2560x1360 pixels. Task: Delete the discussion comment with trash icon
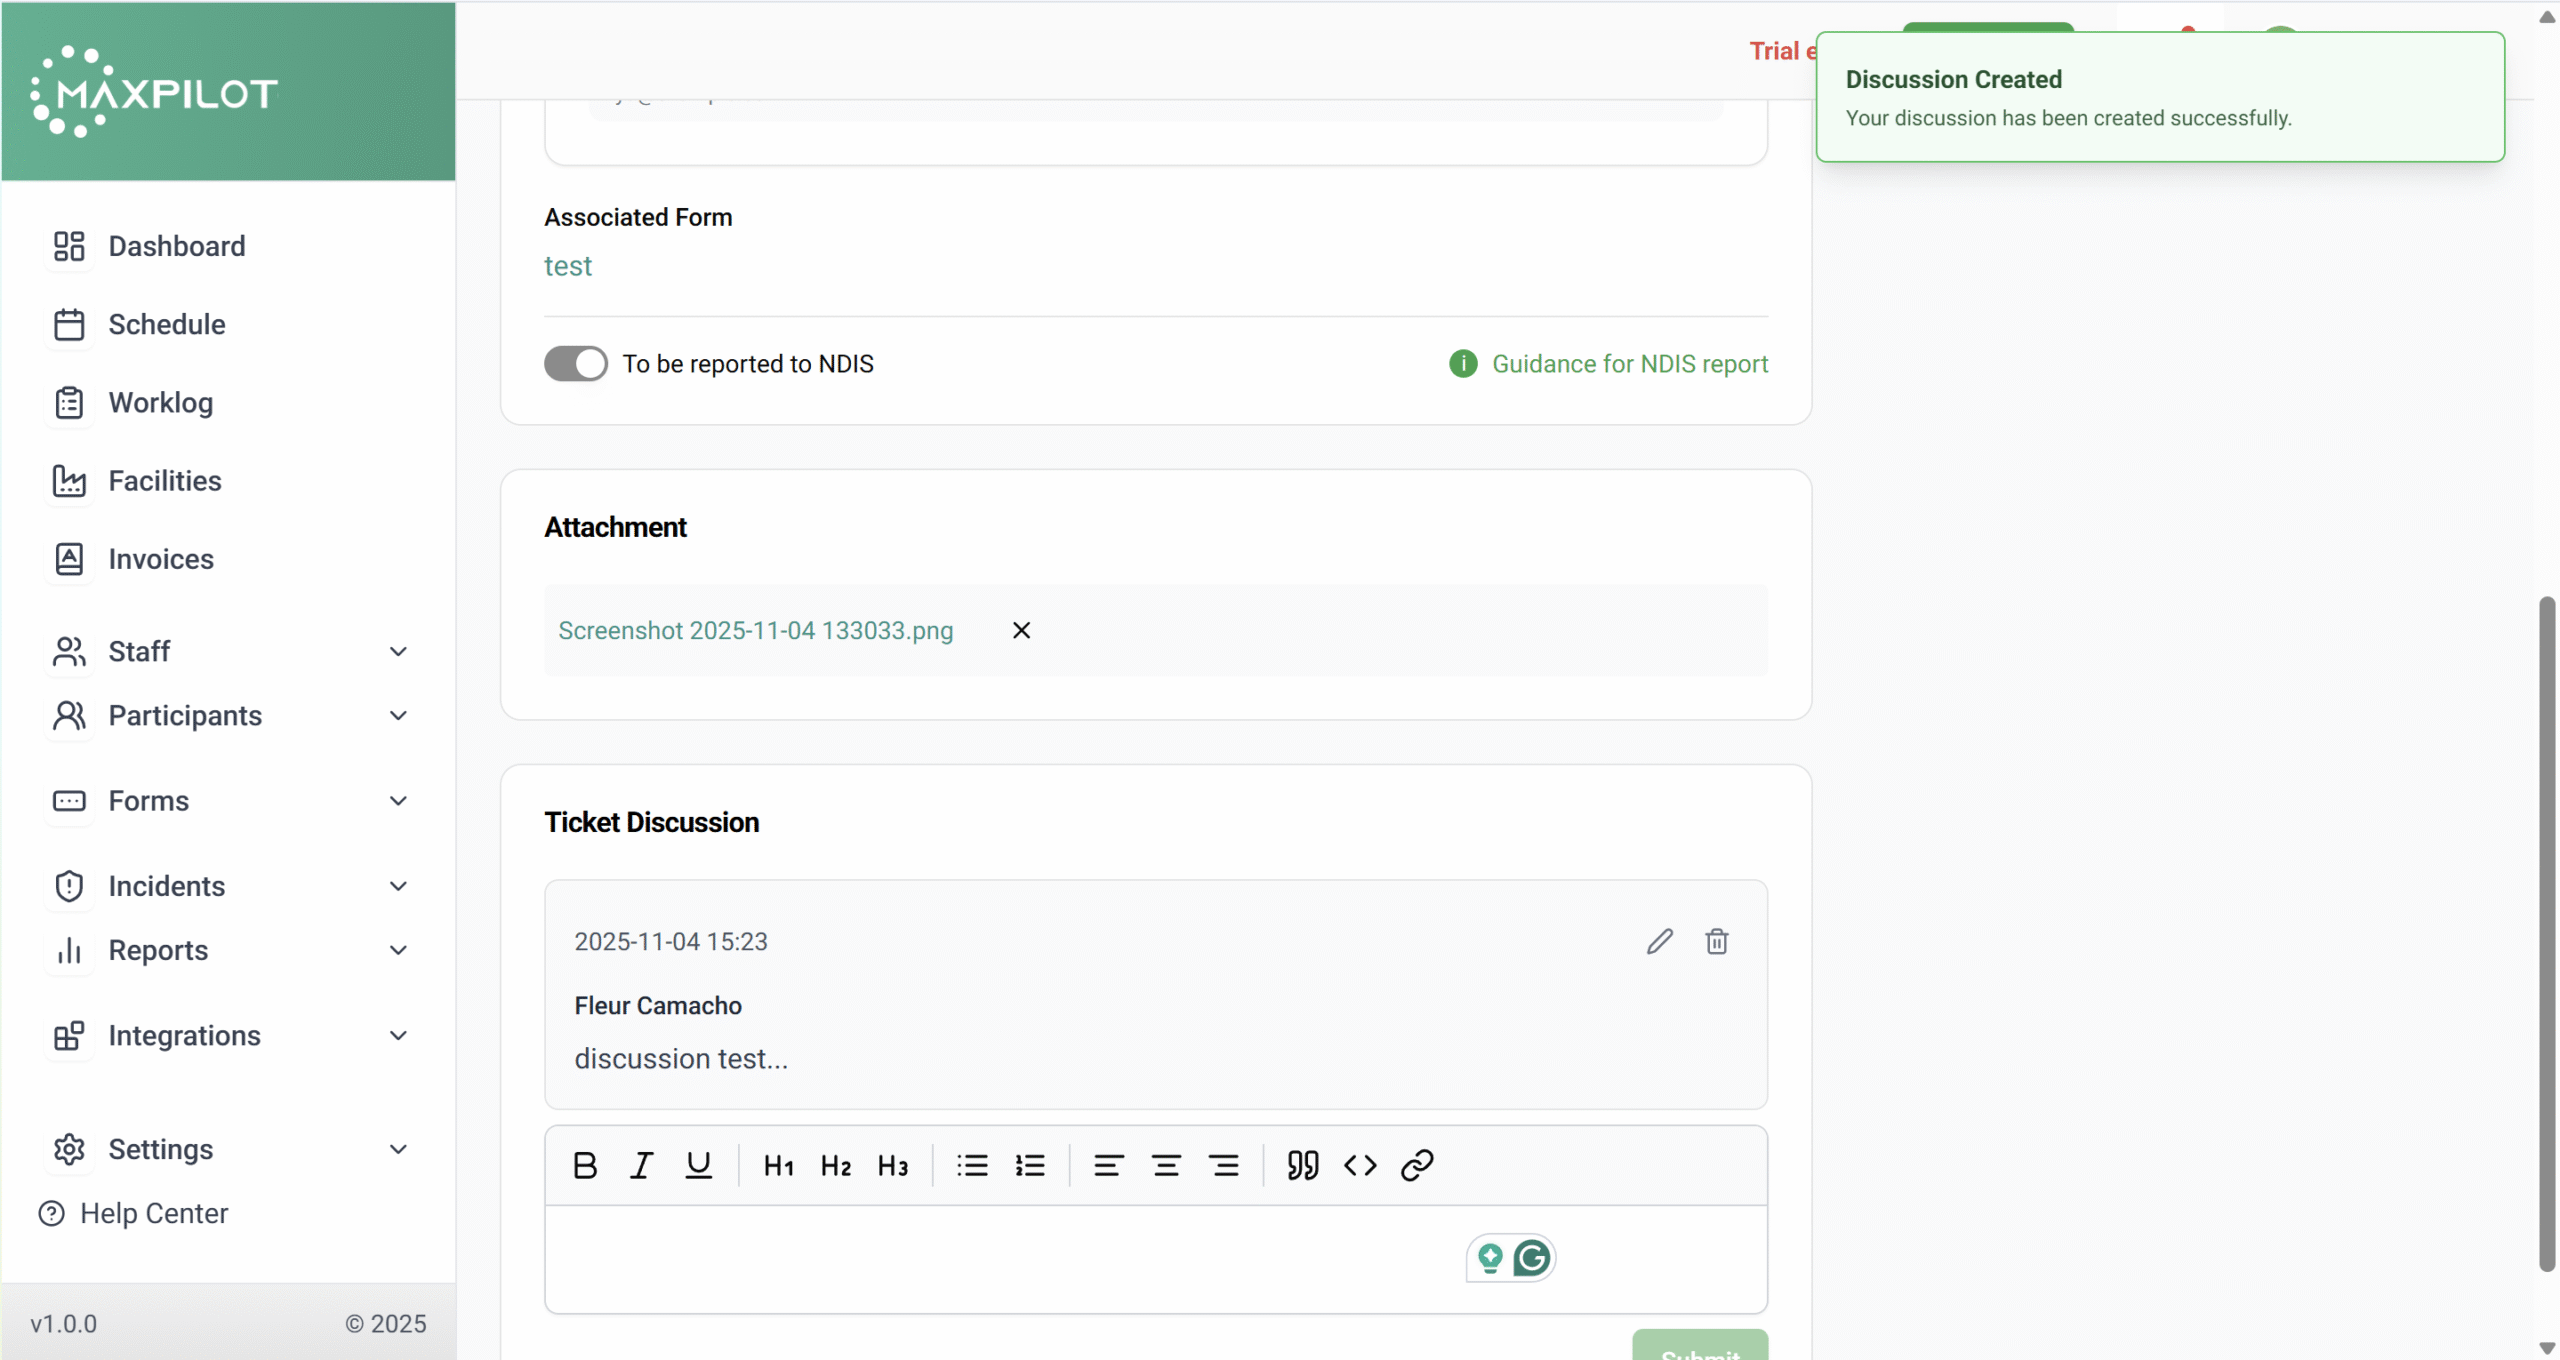(x=1717, y=941)
